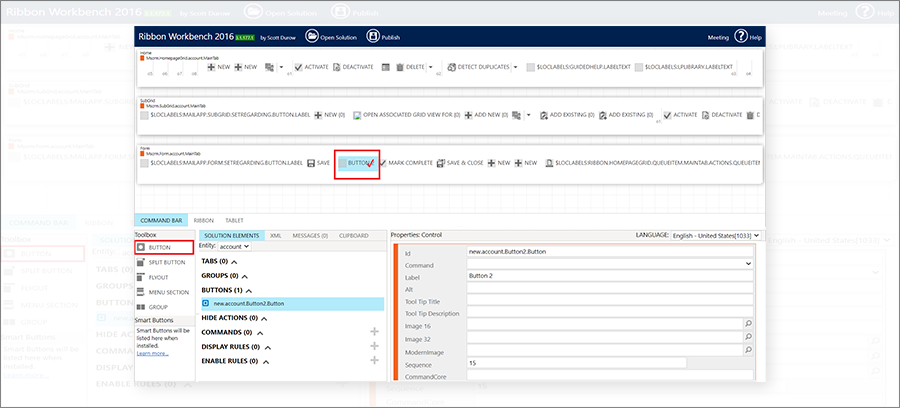Switch to the TABLET tab
This screenshot has width=900, height=408.
coord(234,220)
